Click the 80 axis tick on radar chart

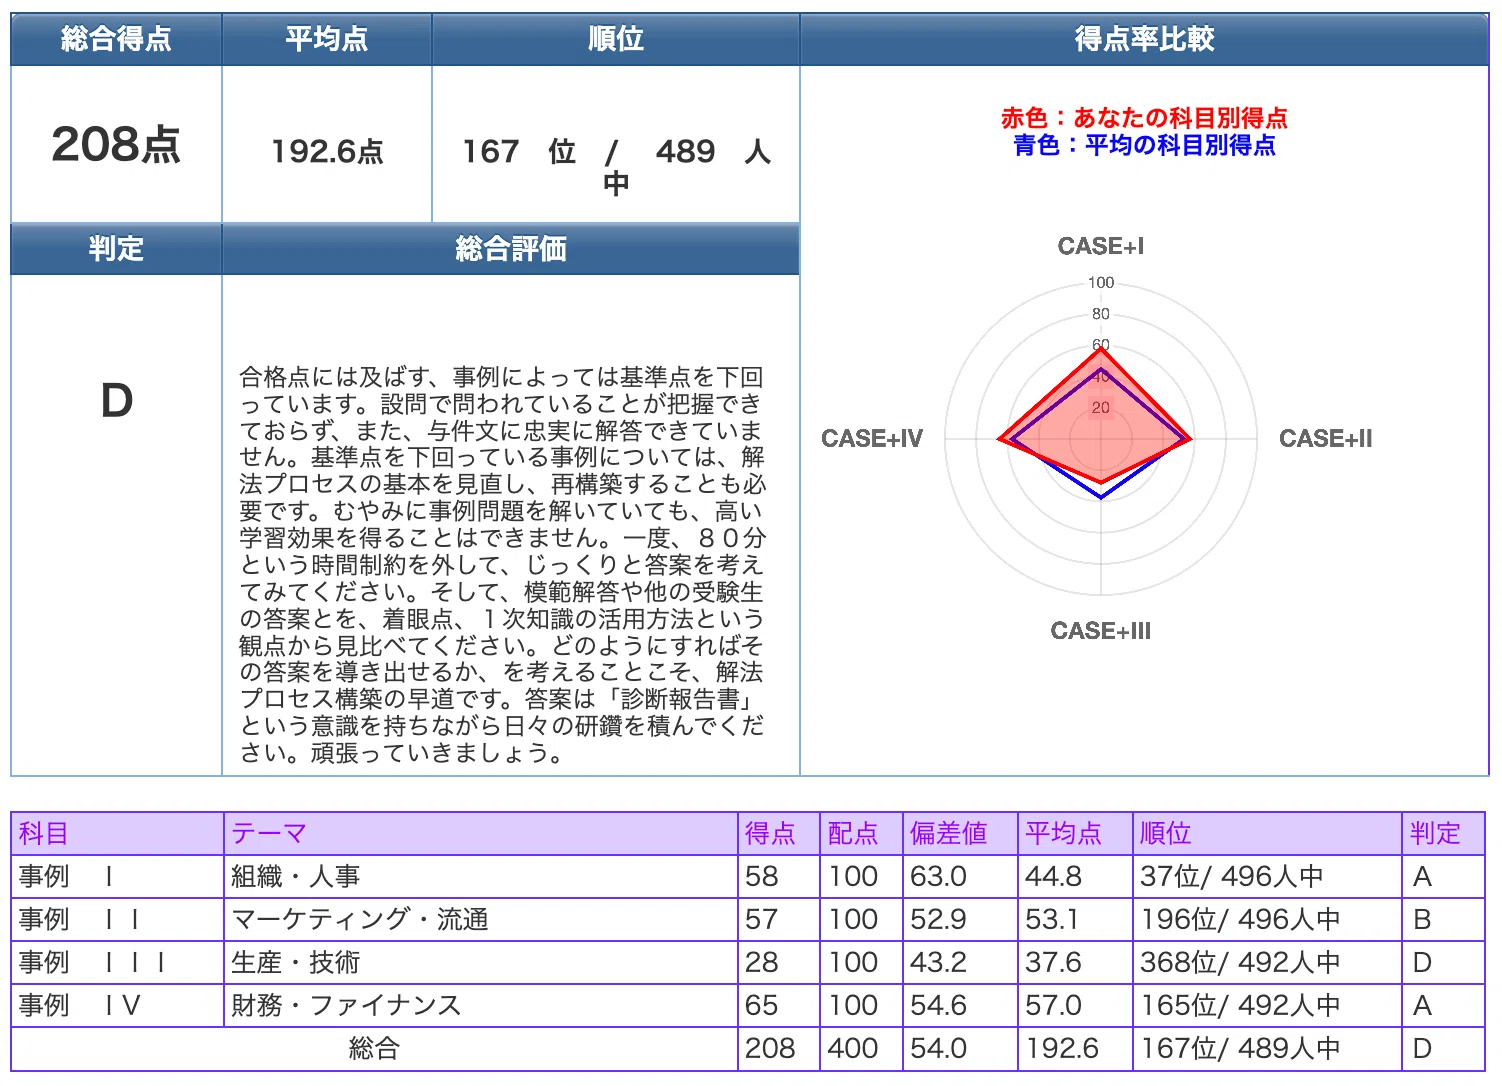click(x=1101, y=314)
